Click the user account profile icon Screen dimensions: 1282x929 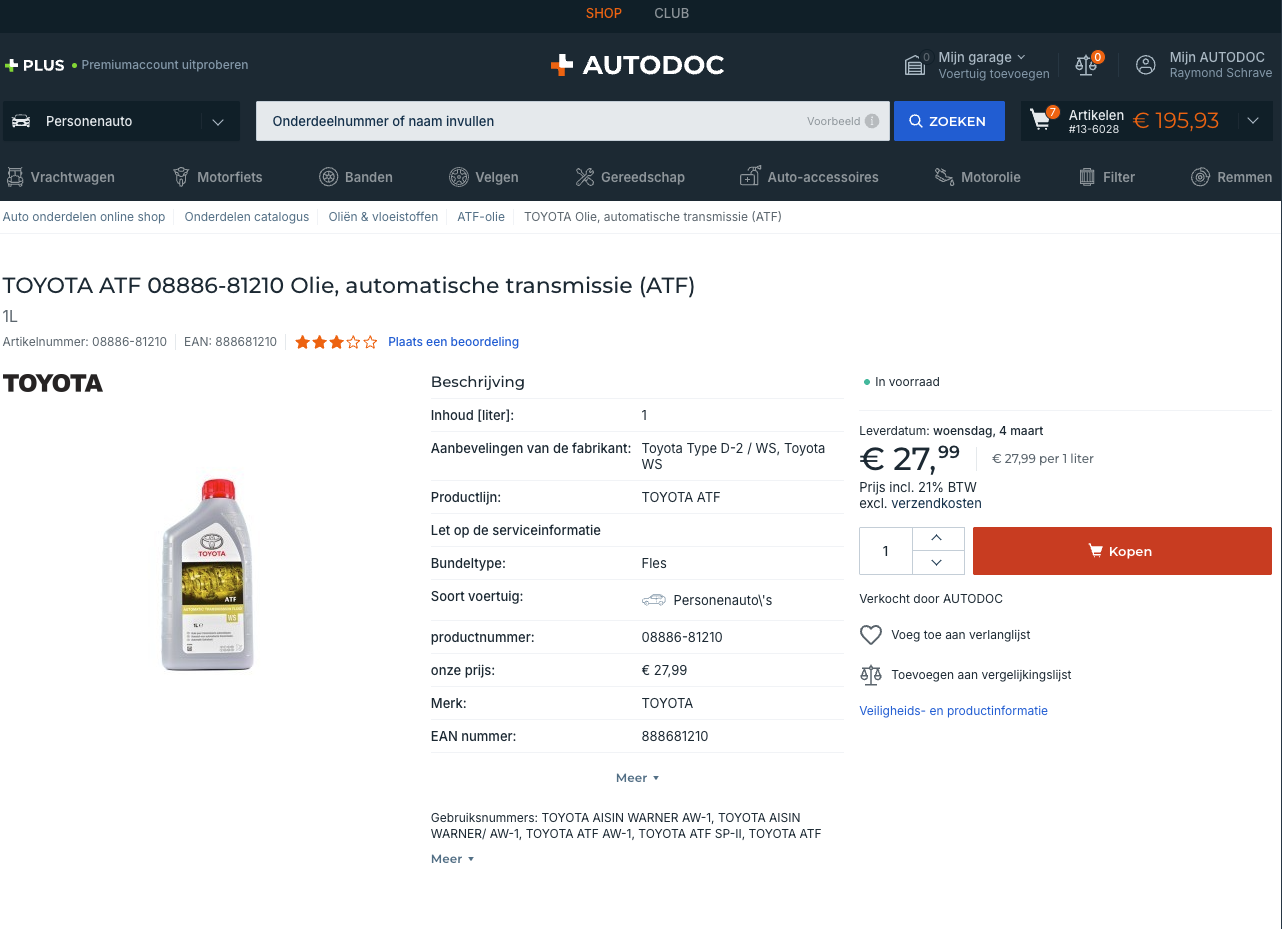coord(1146,65)
